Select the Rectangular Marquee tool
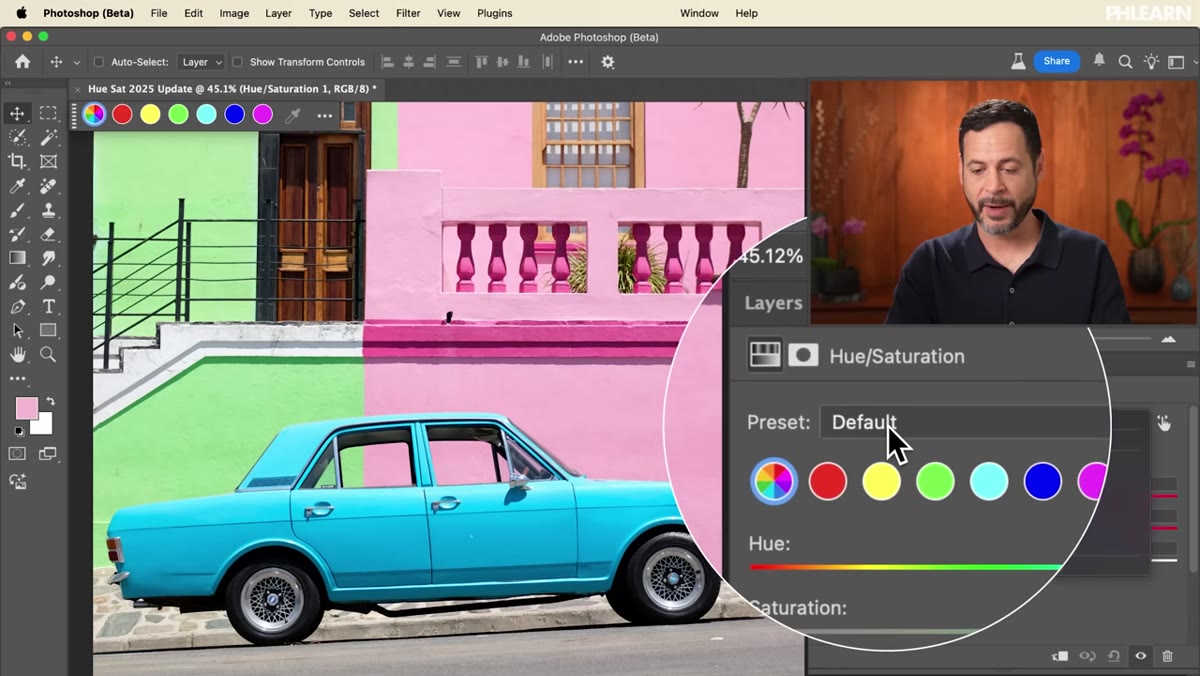Screen dimensions: 1200x676 click(x=48, y=113)
